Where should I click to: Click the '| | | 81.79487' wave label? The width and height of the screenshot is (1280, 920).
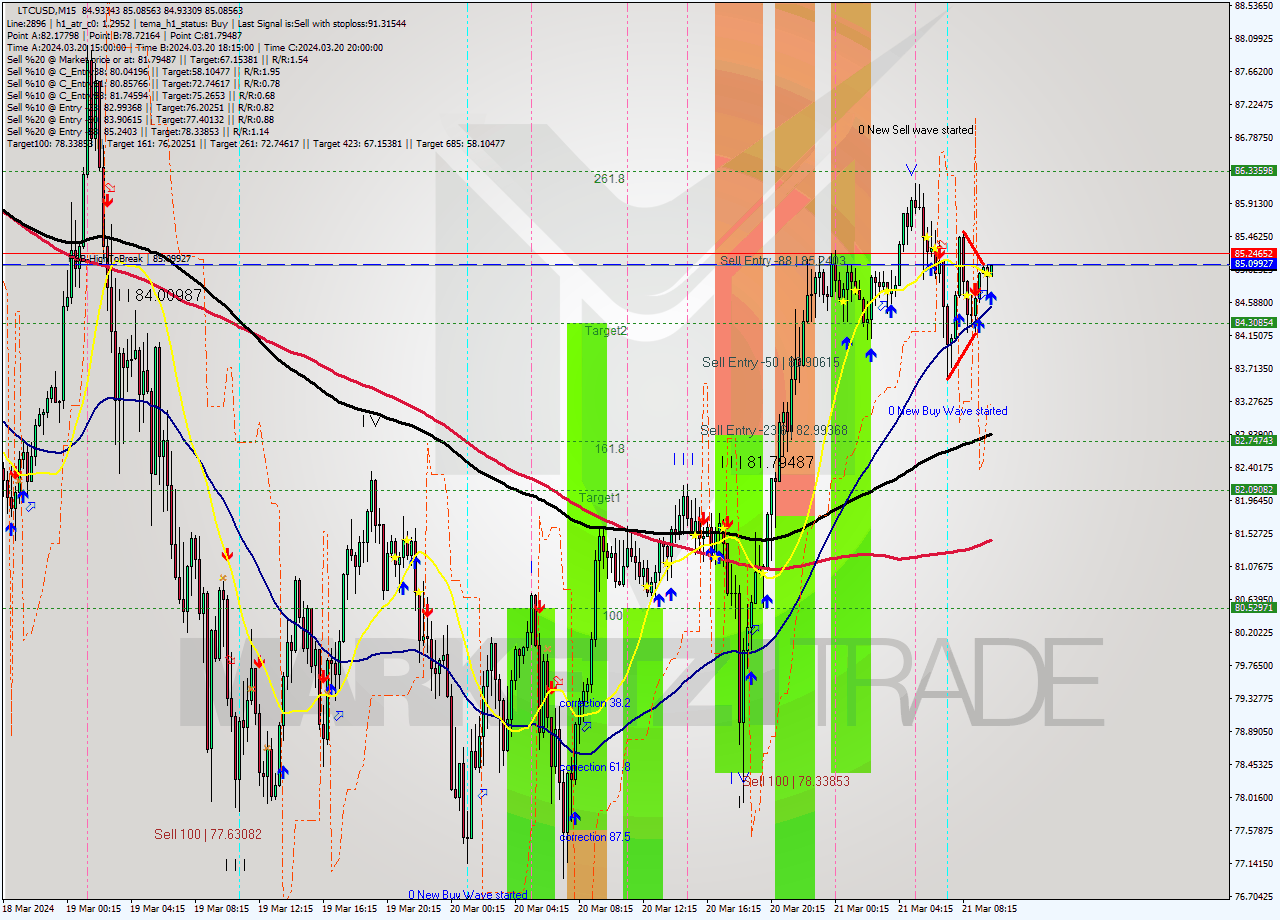click(x=767, y=462)
